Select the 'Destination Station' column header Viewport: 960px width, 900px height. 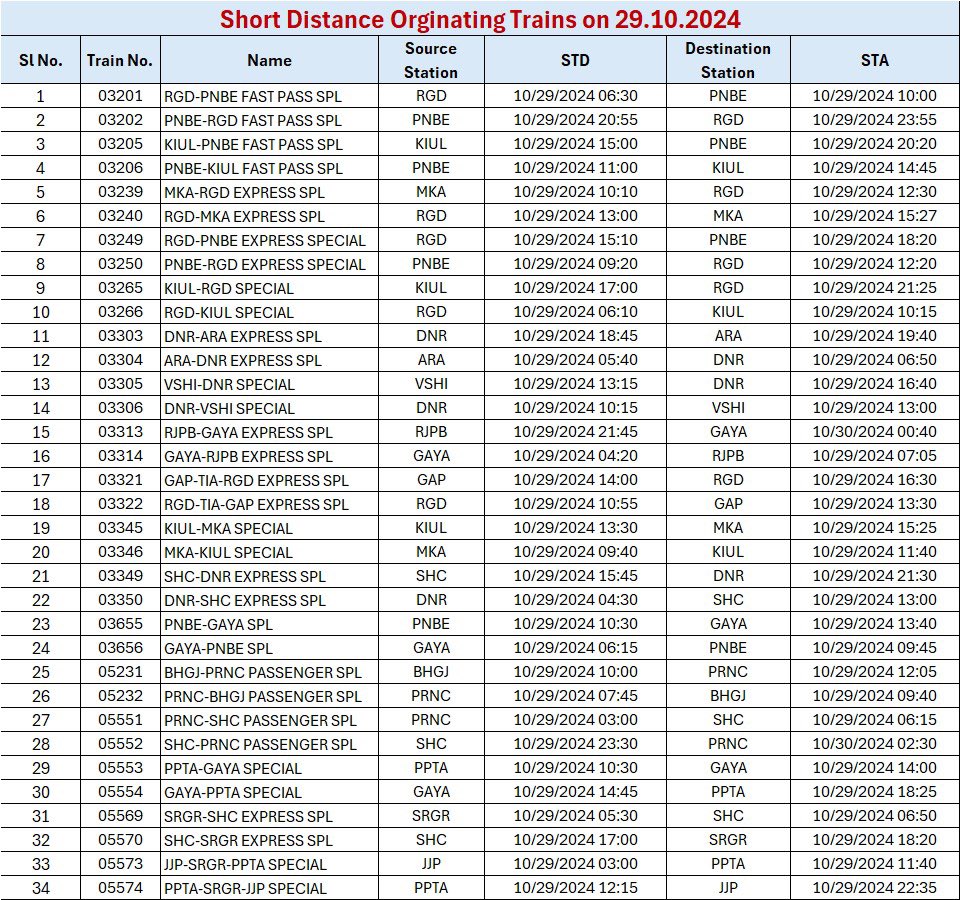click(x=728, y=60)
